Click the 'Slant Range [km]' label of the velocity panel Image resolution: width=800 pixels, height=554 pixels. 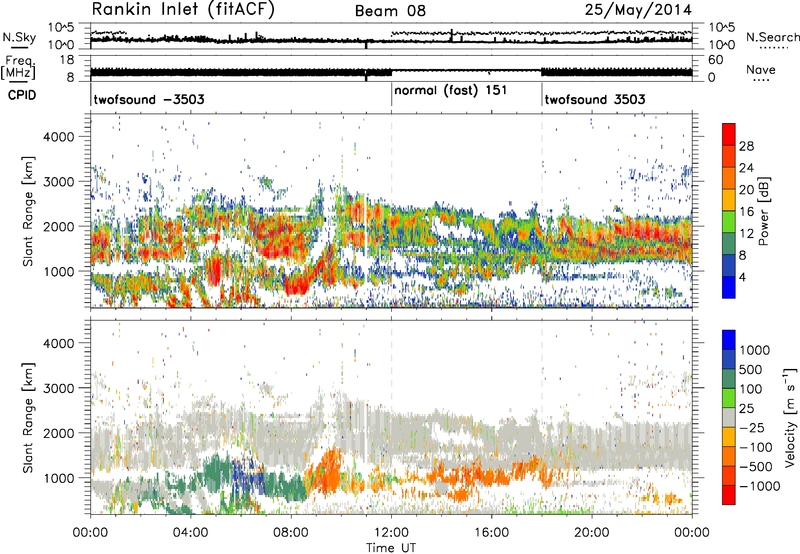tap(28, 417)
